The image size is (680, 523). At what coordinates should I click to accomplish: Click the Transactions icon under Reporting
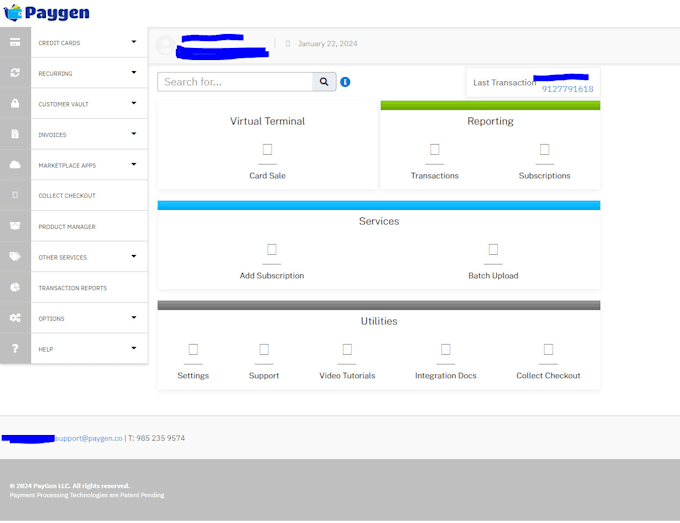point(435,150)
